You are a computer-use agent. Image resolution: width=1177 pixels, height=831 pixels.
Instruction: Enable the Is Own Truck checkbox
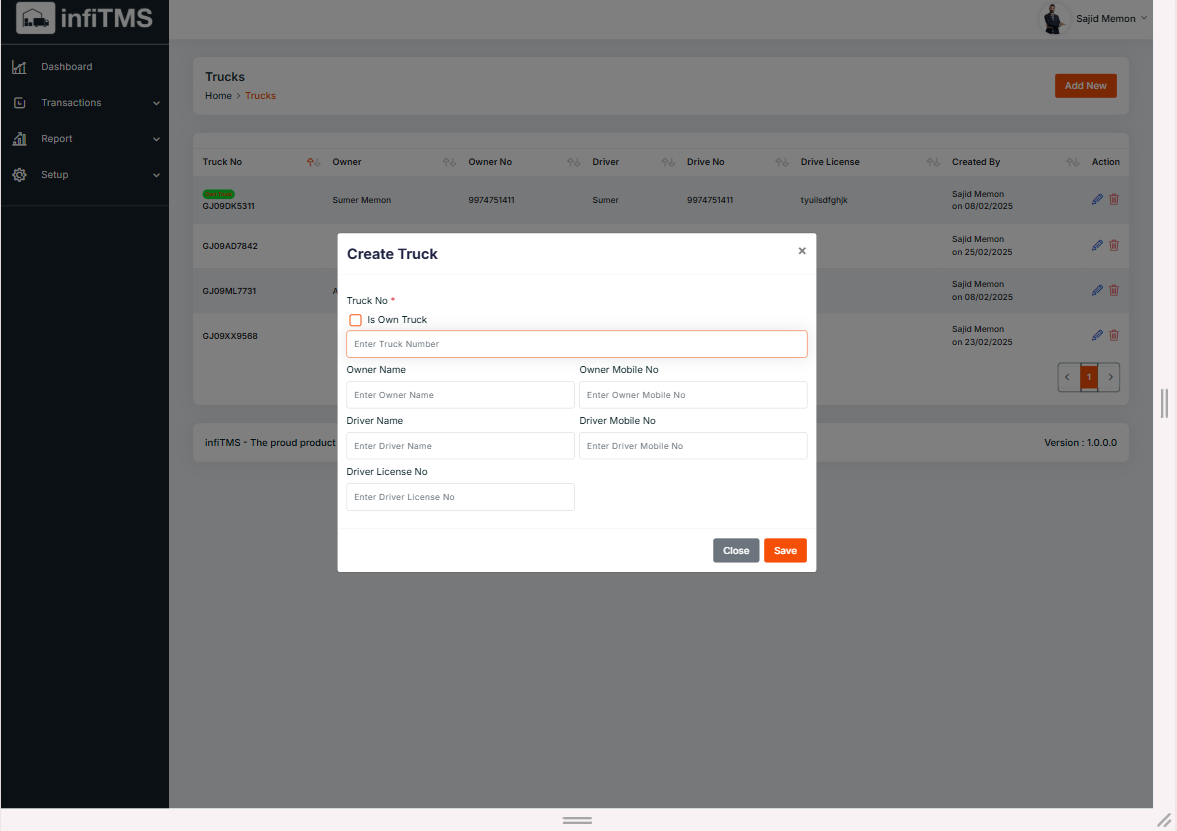[355, 320]
